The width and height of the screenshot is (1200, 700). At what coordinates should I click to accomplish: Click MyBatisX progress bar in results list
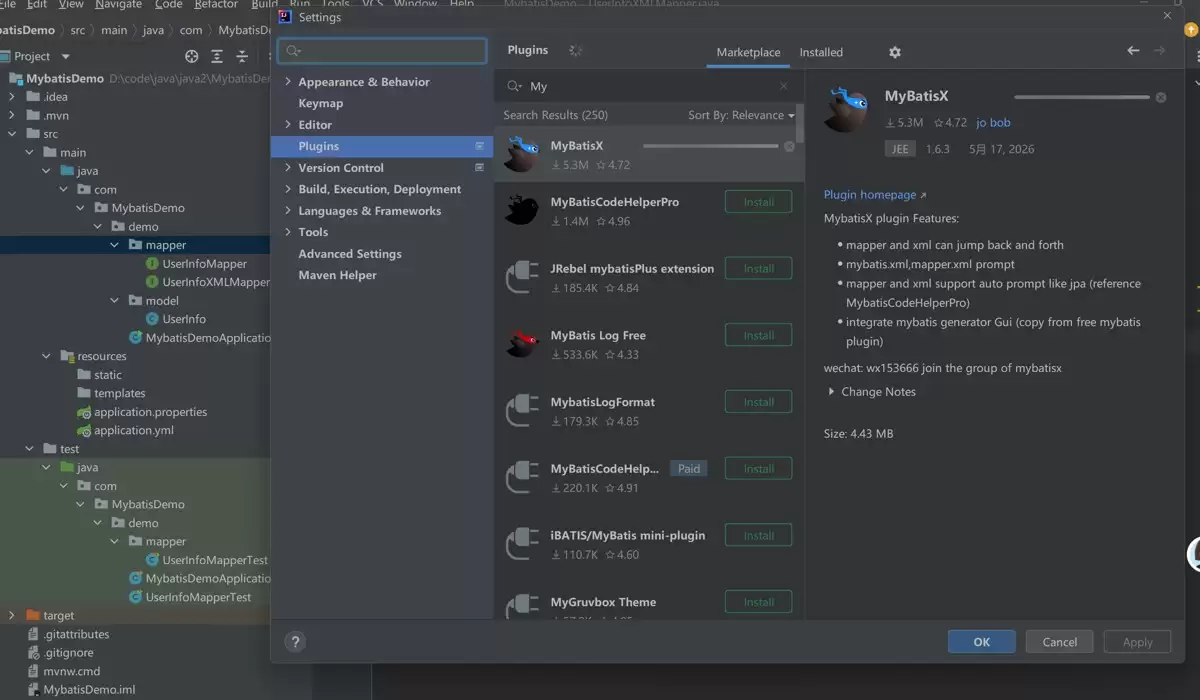(711, 146)
